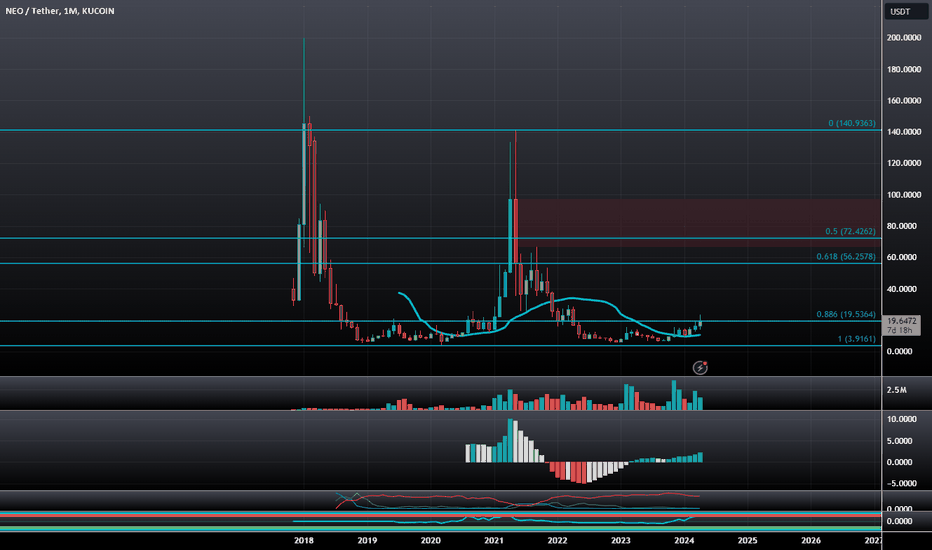
Task: Click the 2020 label on time axis
Action: (x=430, y=540)
